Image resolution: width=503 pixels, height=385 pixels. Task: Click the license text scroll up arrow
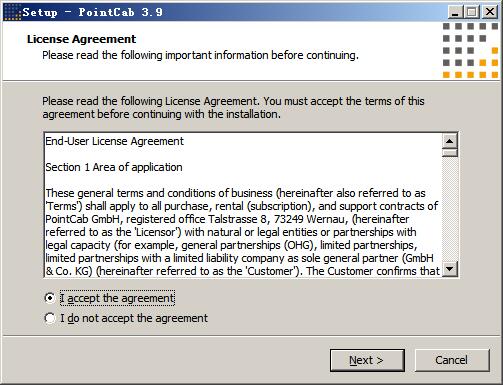pos(450,141)
